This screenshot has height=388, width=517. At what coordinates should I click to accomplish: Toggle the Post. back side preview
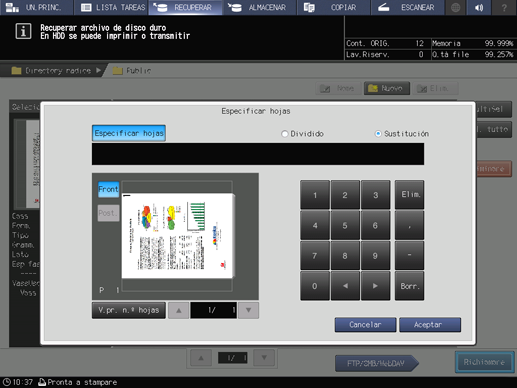click(x=108, y=213)
